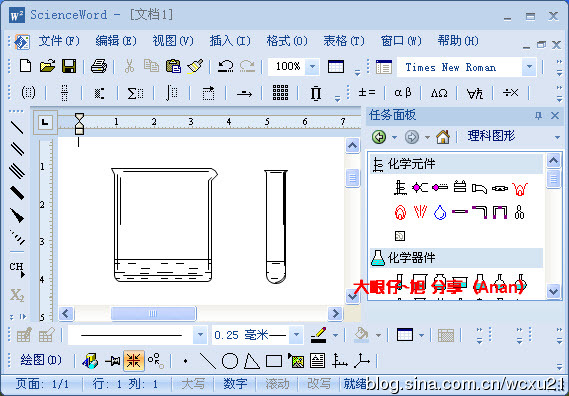Image resolution: width=569 pixels, height=396 pixels.
Task: Toggle the task panel pin
Action: pos(539,116)
